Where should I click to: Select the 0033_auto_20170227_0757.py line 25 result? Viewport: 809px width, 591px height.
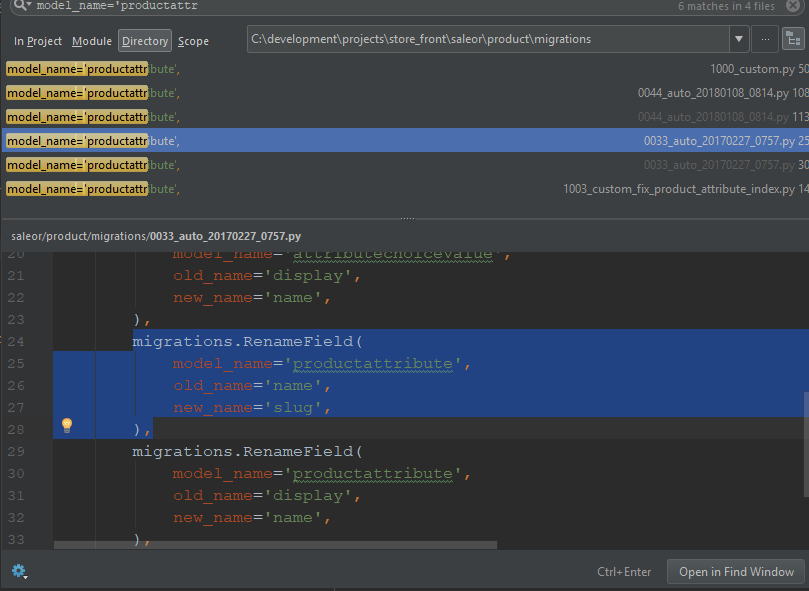click(406, 140)
